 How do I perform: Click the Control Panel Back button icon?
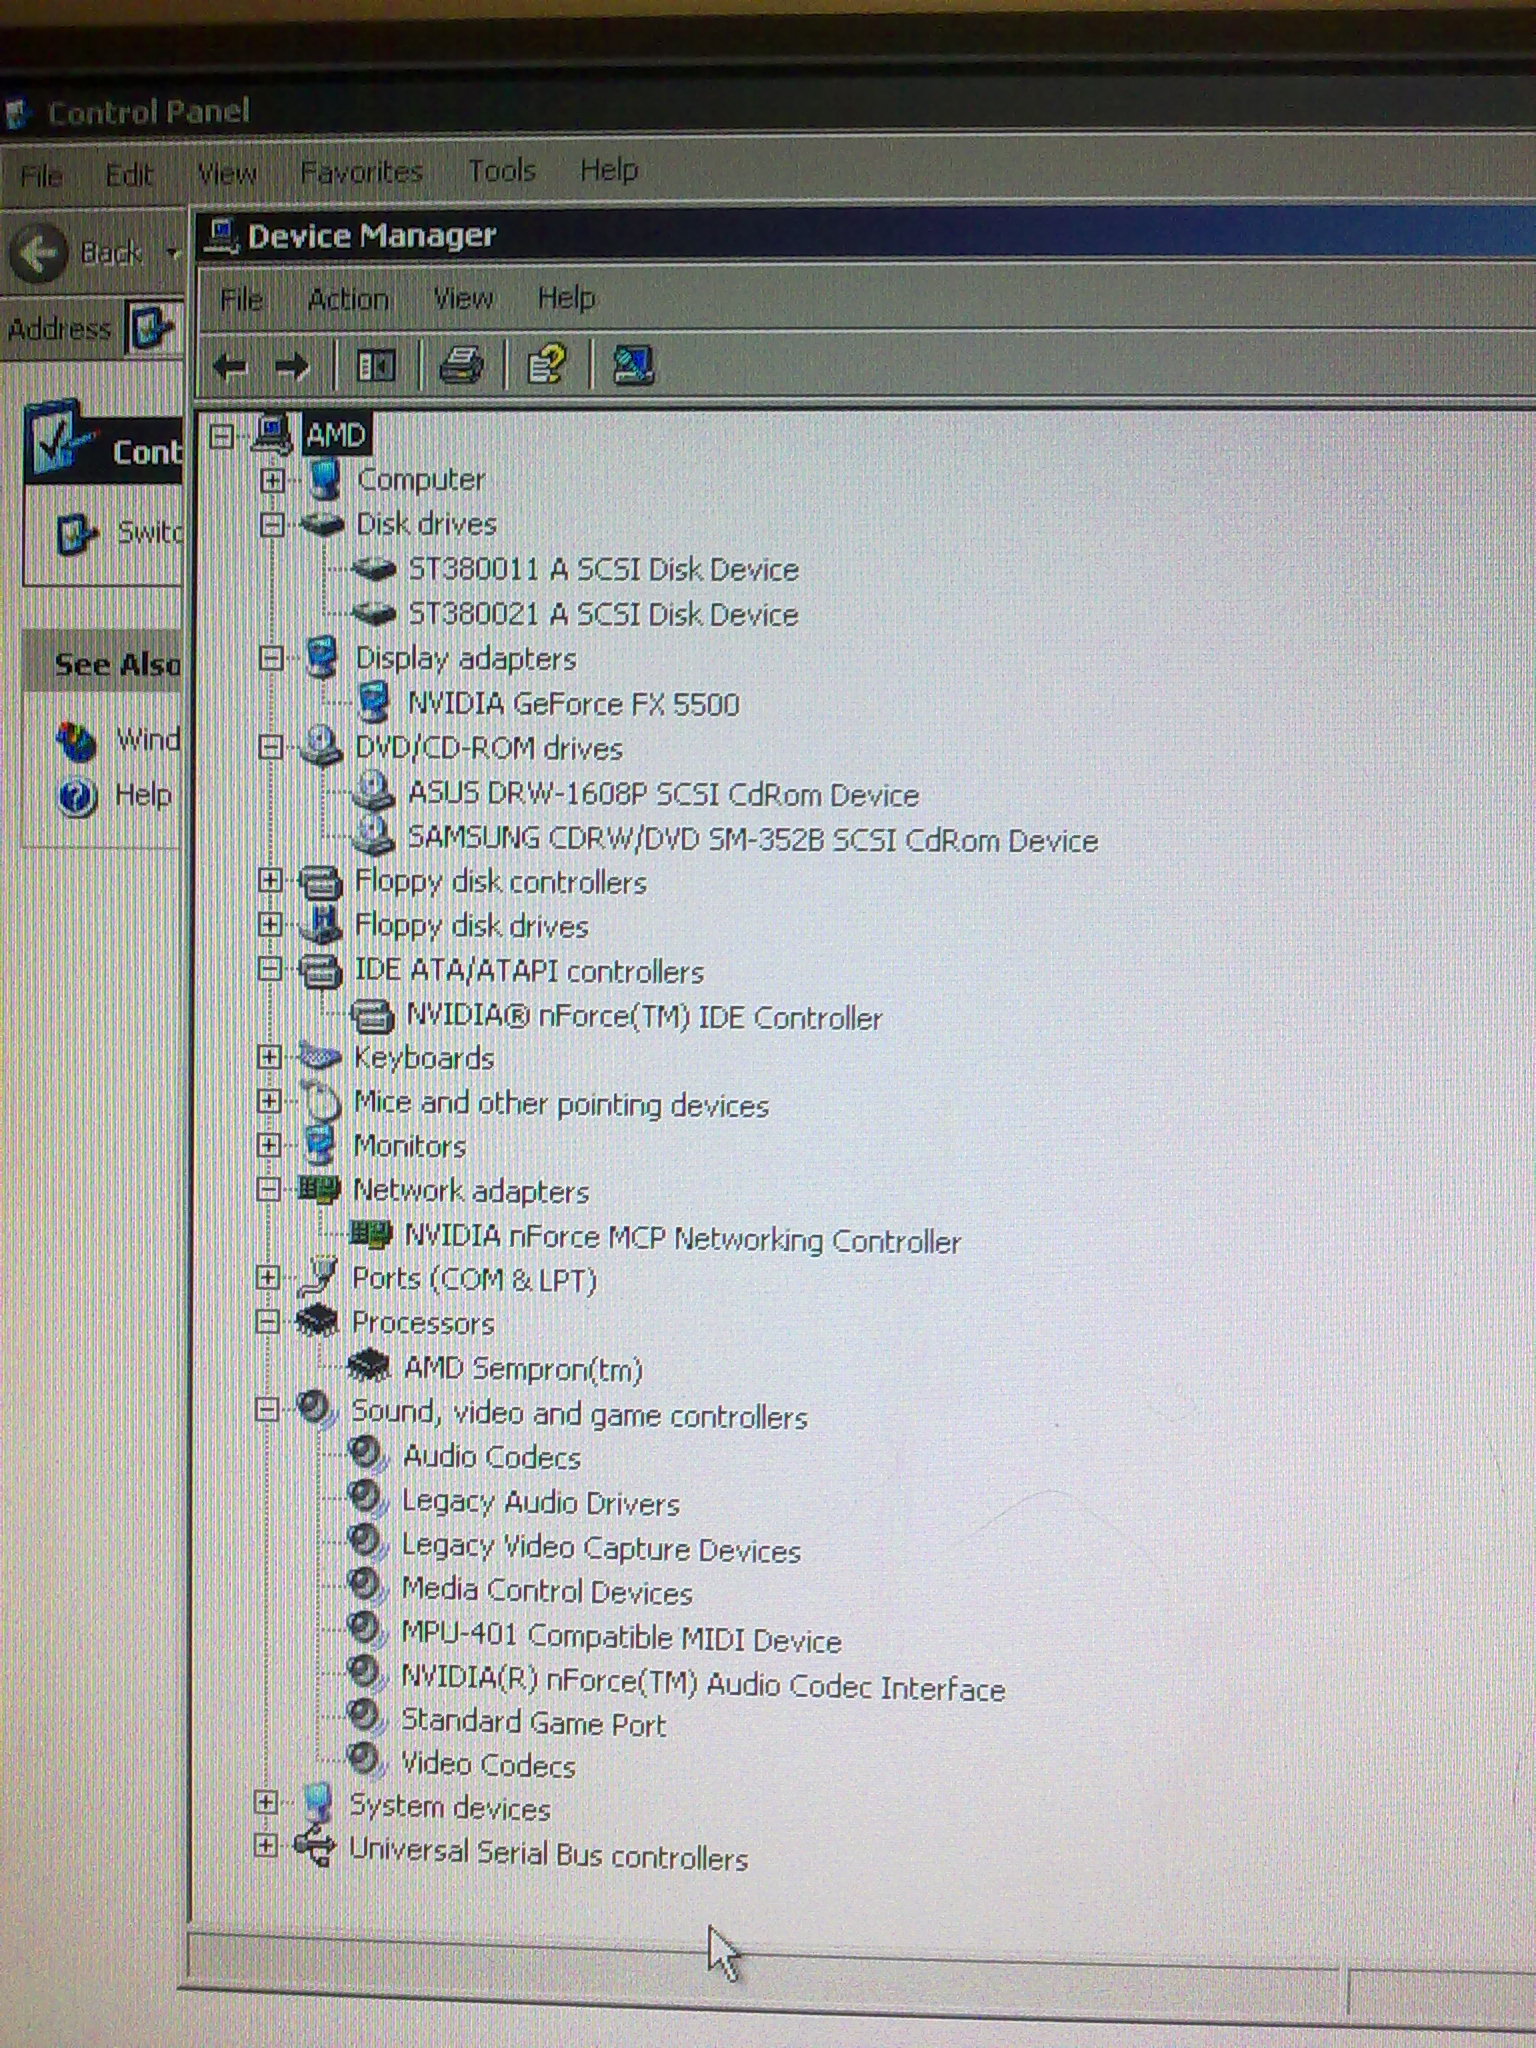[x=40, y=252]
